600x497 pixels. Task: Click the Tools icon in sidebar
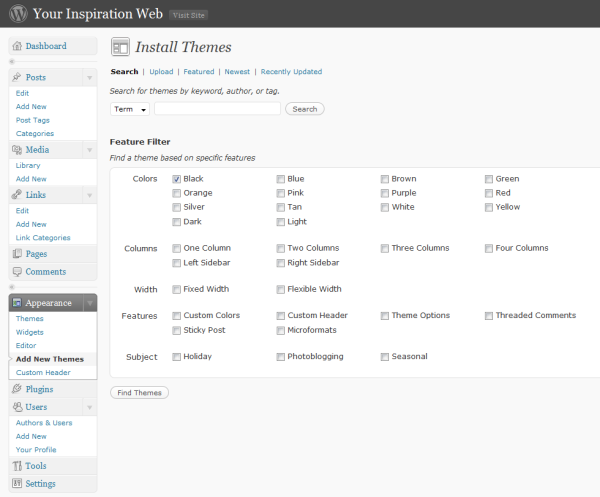(x=17, y=466)
